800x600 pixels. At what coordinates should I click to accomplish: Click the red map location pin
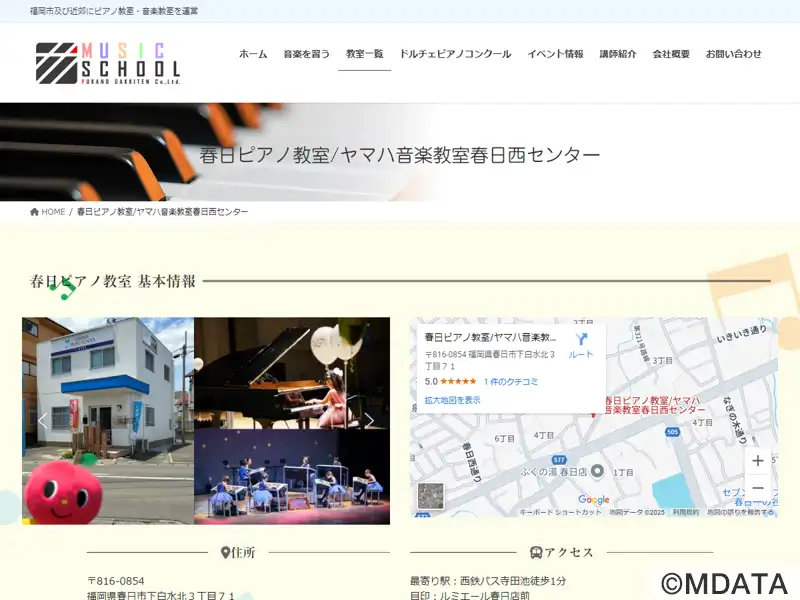[593, 415]
